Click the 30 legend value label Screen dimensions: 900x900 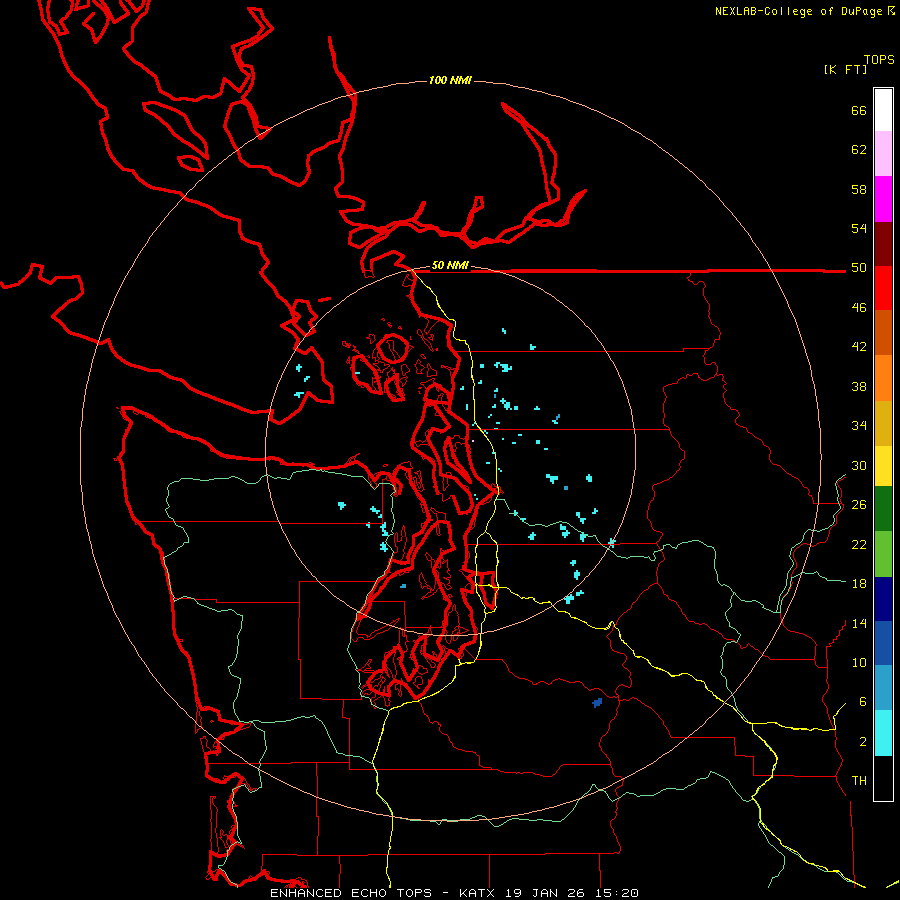click(859, 465)
